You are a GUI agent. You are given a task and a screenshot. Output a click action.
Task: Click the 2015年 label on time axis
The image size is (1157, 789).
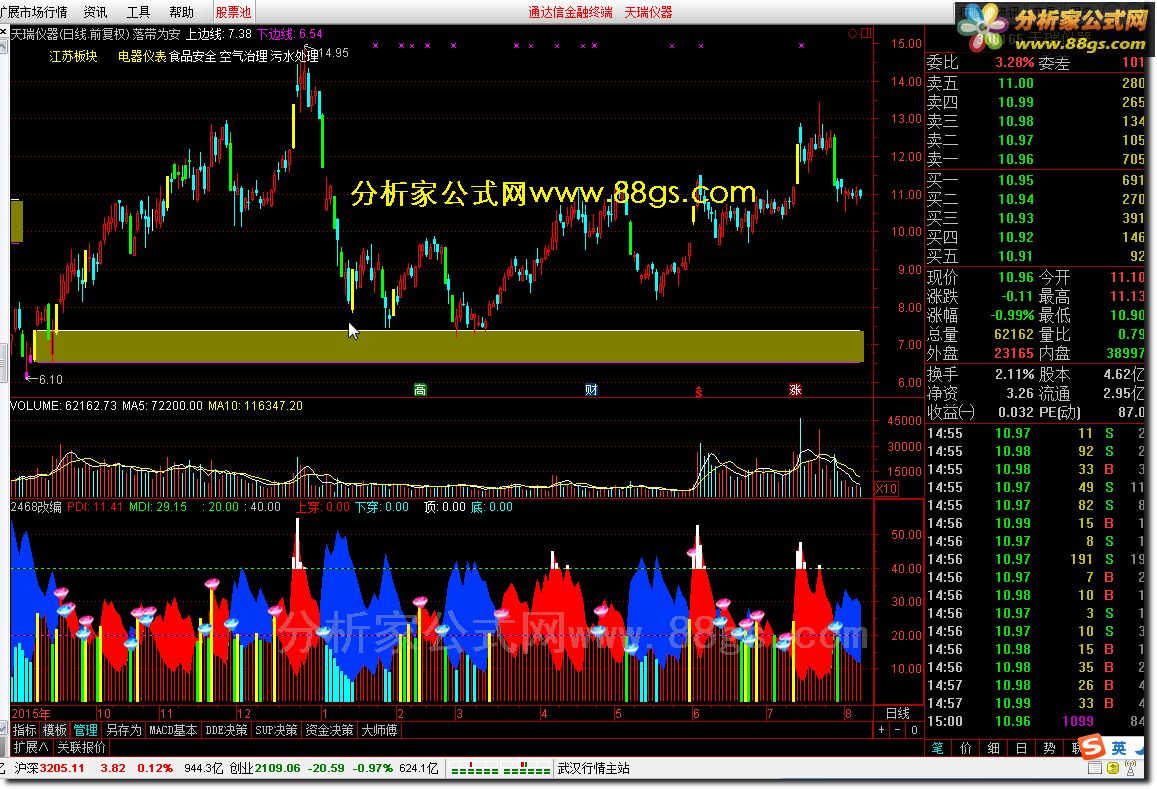pos(31,713)
